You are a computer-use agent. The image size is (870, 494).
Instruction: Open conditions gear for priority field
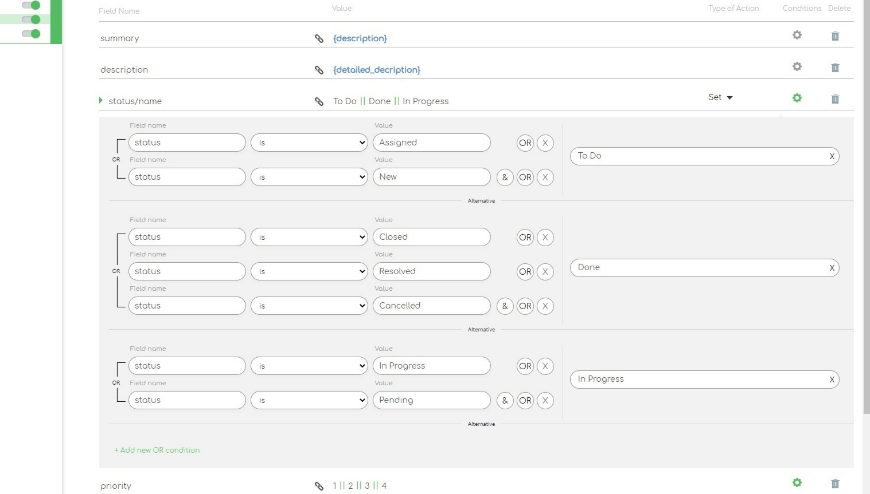(797, 483)
